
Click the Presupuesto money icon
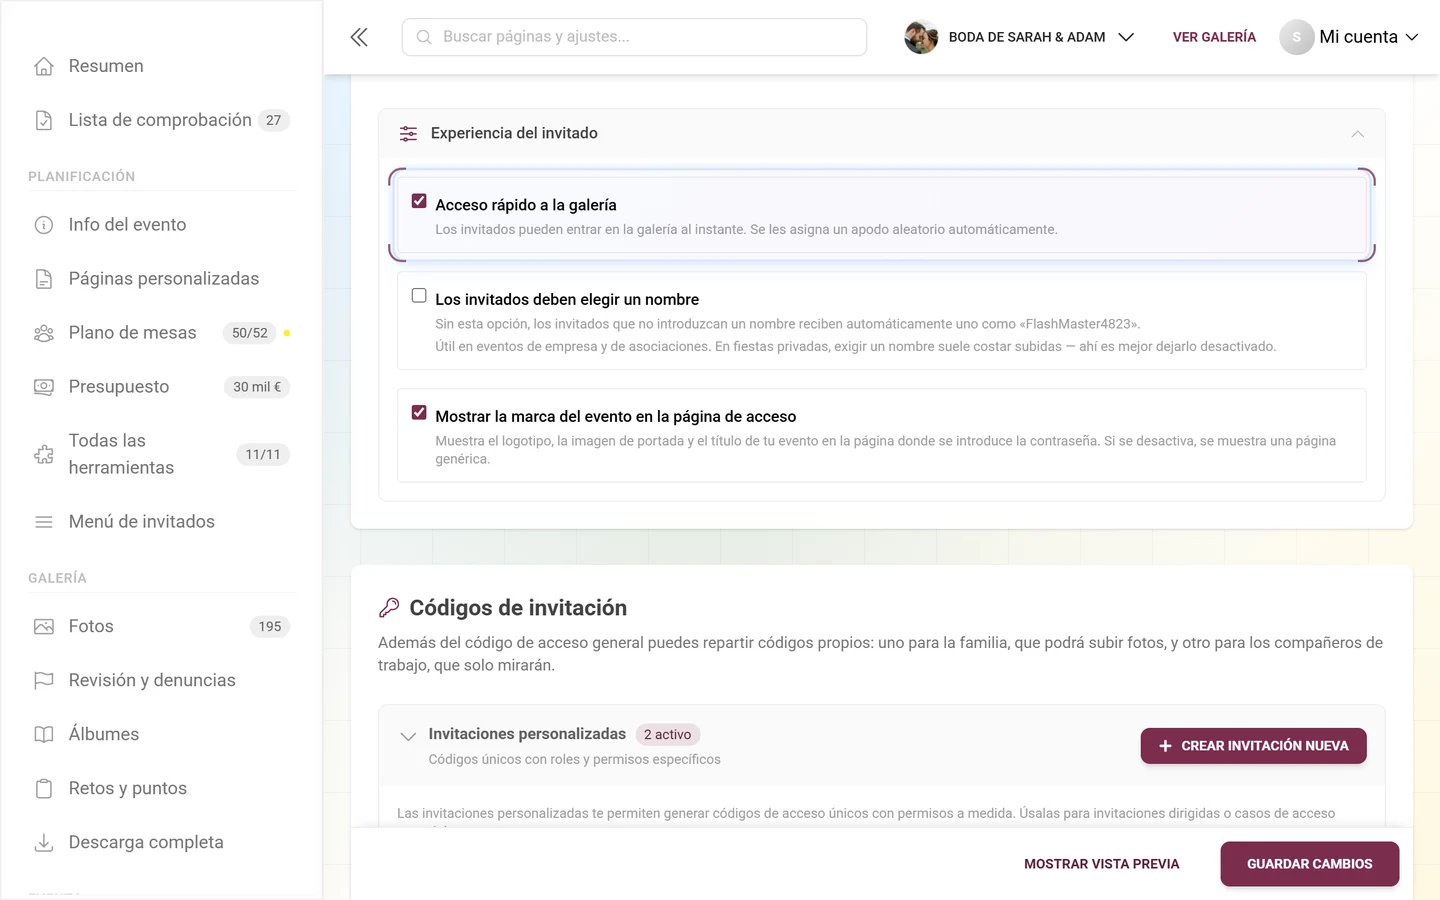(x=44, y=387)
